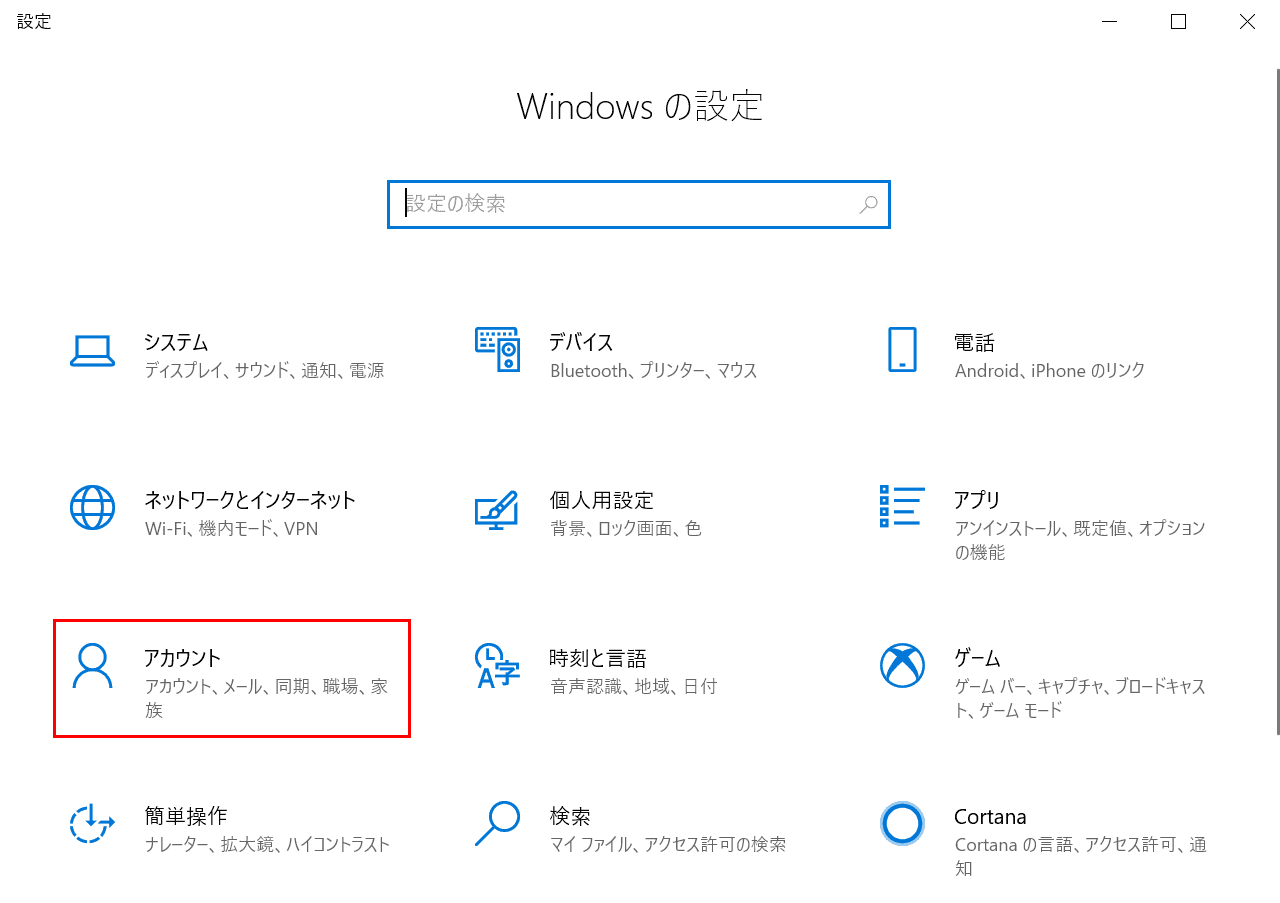Click text ディスプレイ、サウンド、通知、電源
The height and width of the screenshot is (903, 1280).
point(264,371)
